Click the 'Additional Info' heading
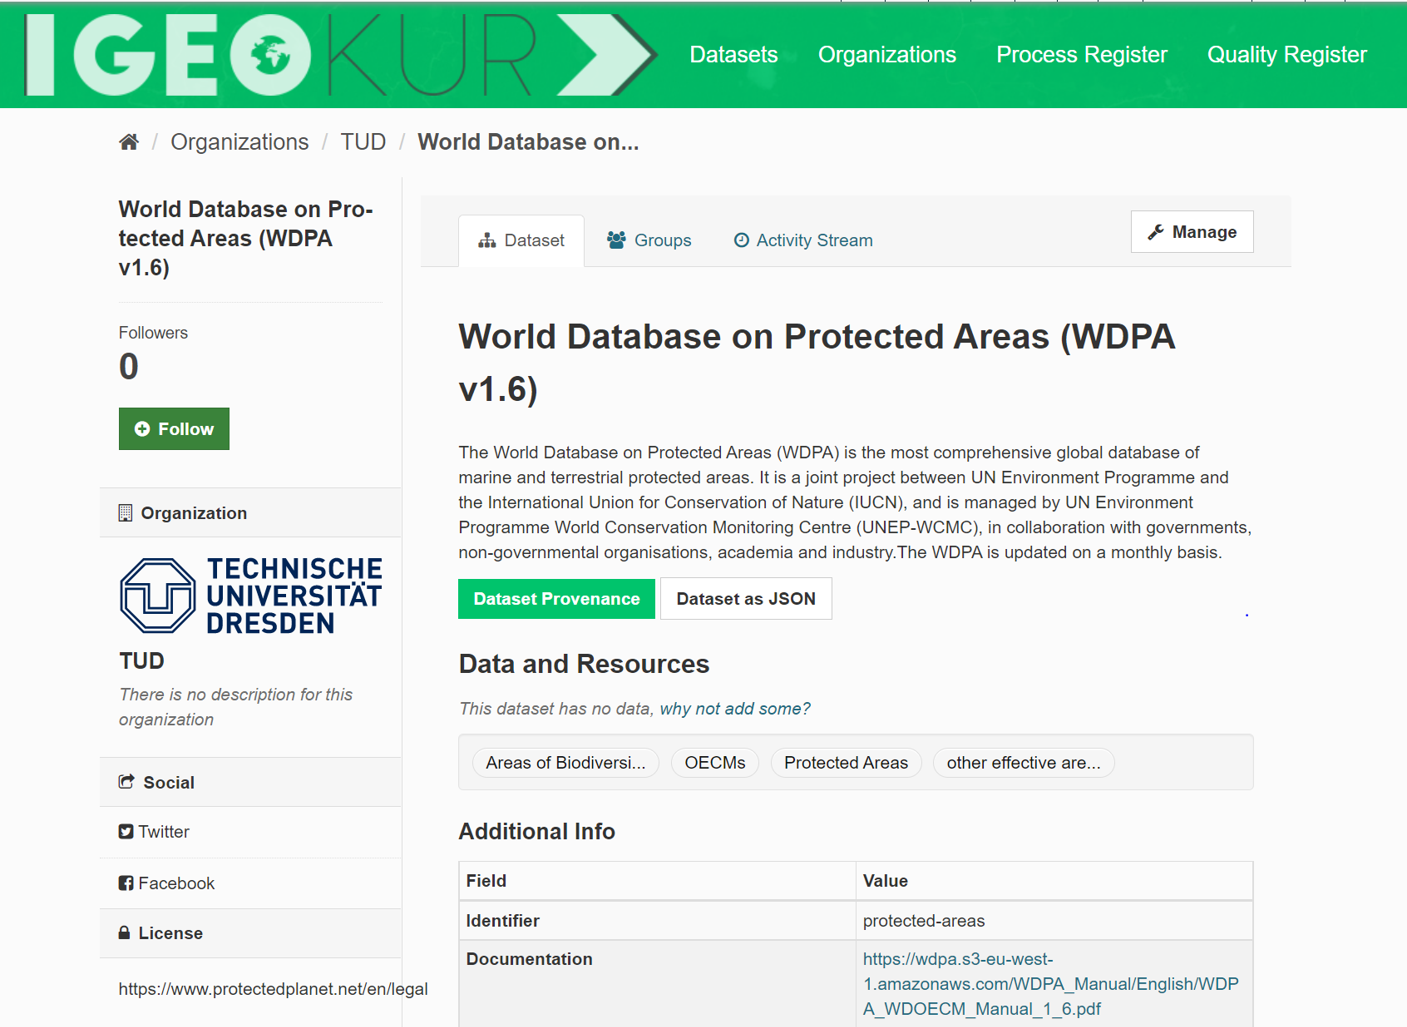1407x1027 pixels. pos(537,832)
